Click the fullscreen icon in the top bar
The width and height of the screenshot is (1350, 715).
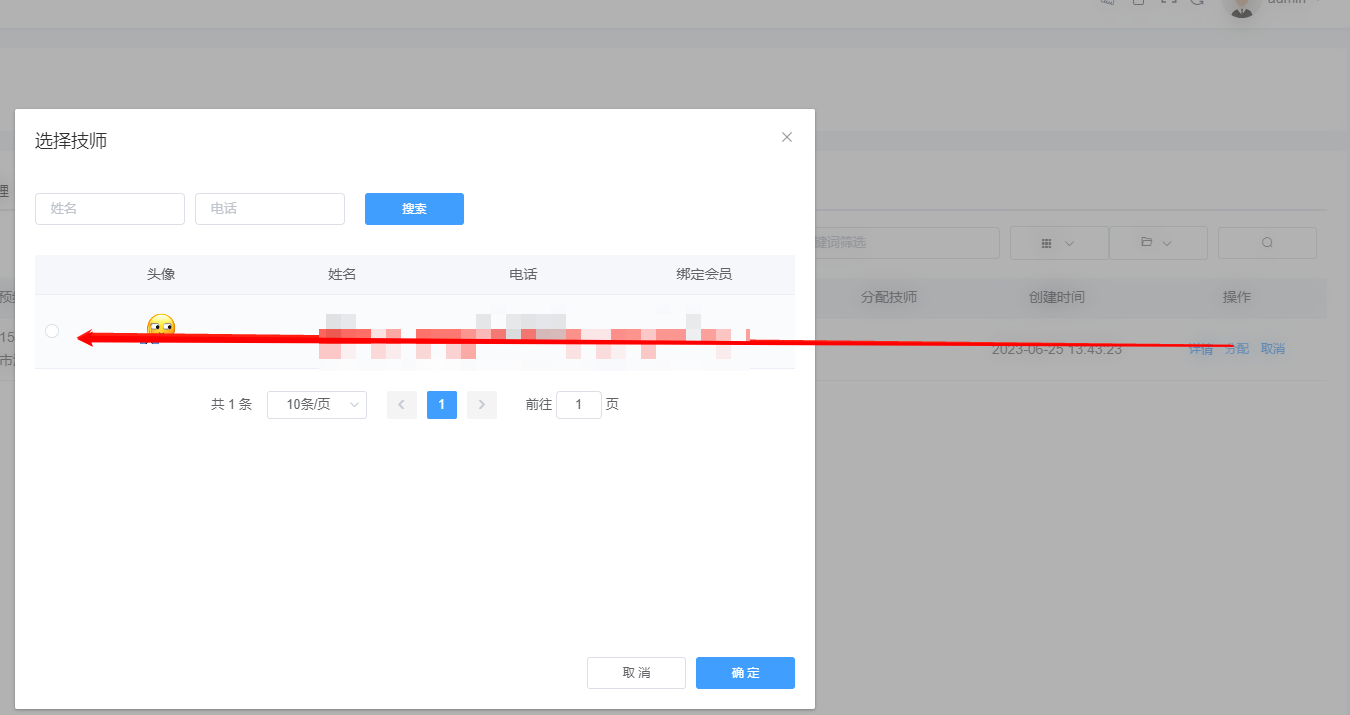(x=1168, y=3)
